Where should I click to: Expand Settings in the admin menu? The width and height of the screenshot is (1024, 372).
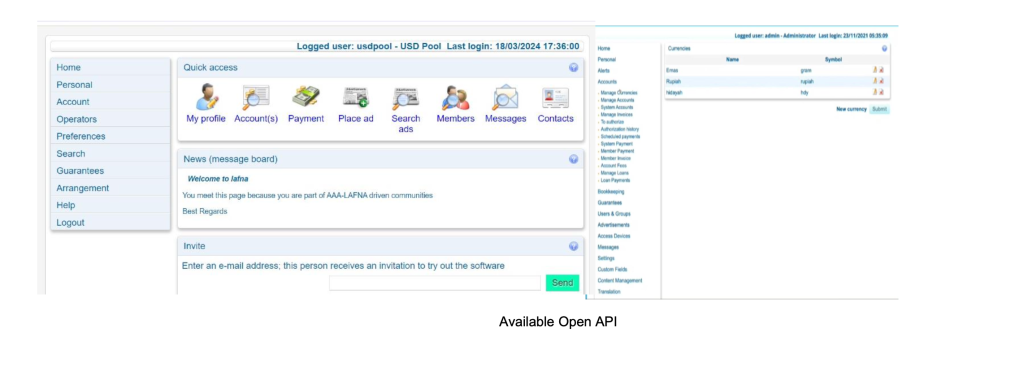pyautogui.click(x=606, y=258)
